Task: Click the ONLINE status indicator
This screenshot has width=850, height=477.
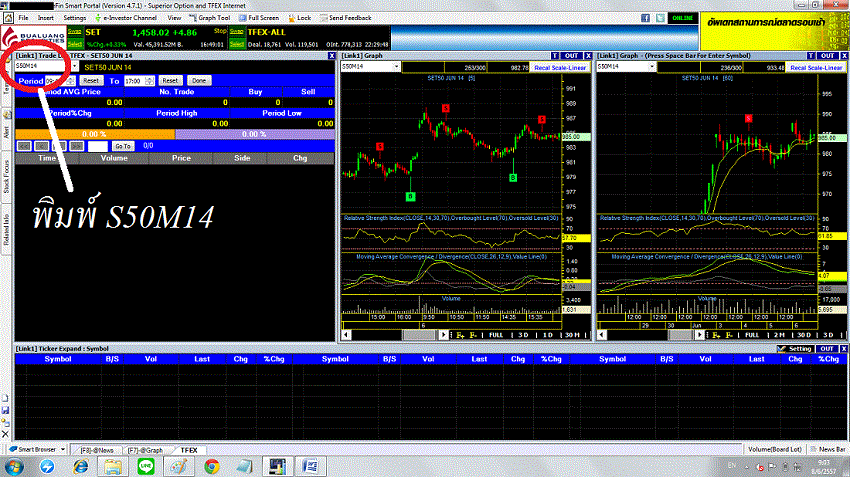Action: [682, 18]
